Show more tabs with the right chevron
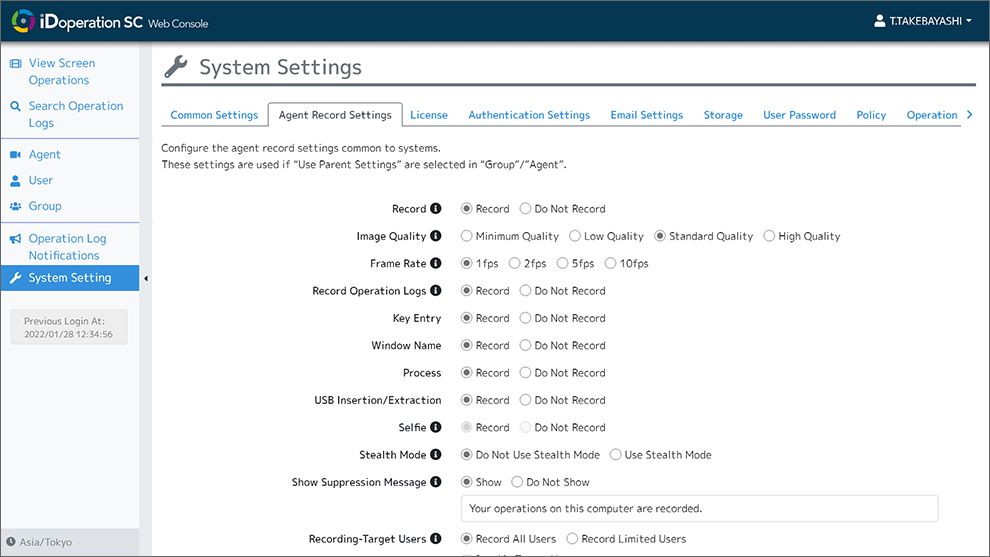The image size is (990, 557). click(970, 115)
